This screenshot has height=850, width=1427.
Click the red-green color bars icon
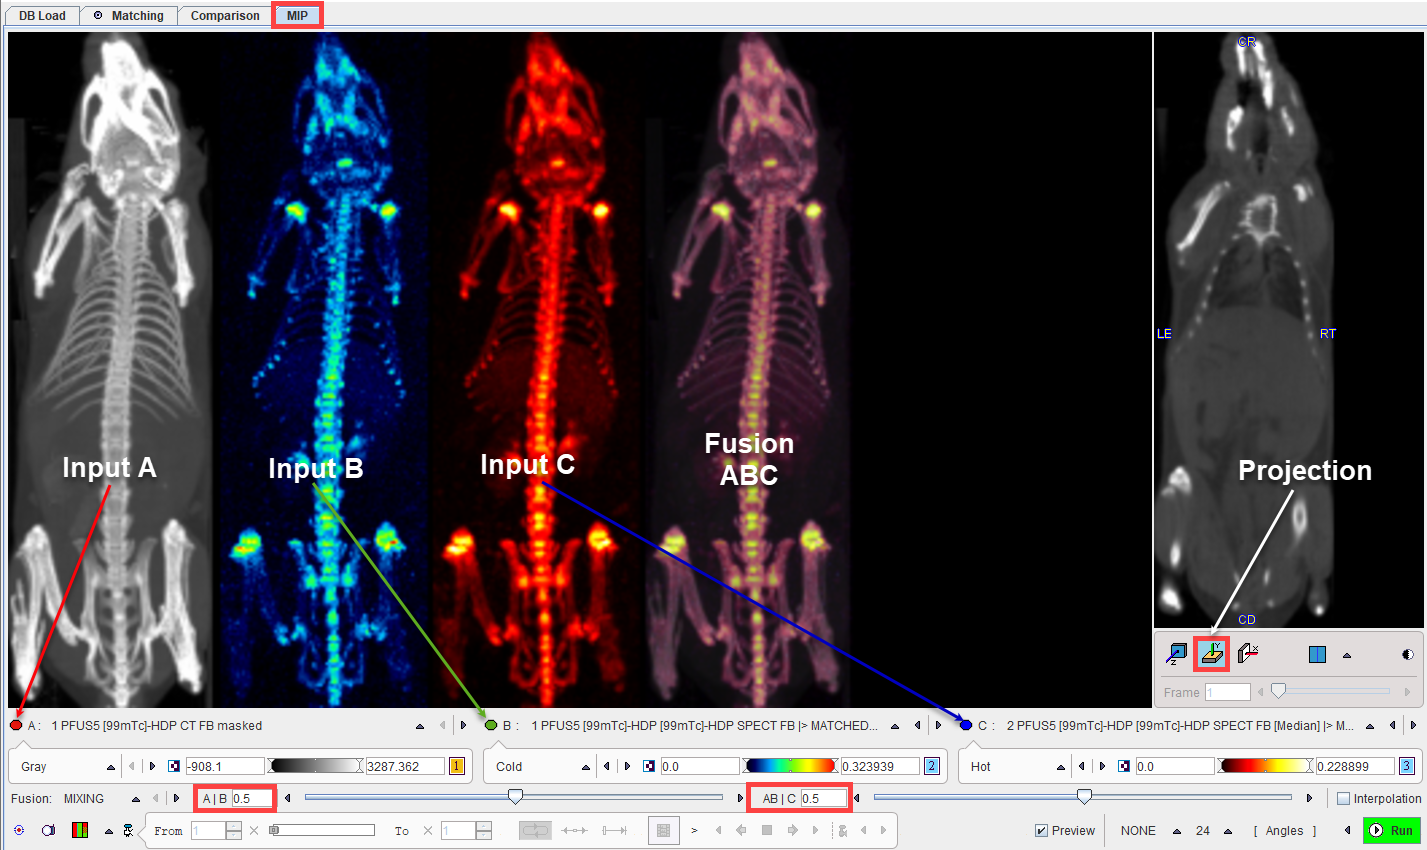(x=80, y=830)
